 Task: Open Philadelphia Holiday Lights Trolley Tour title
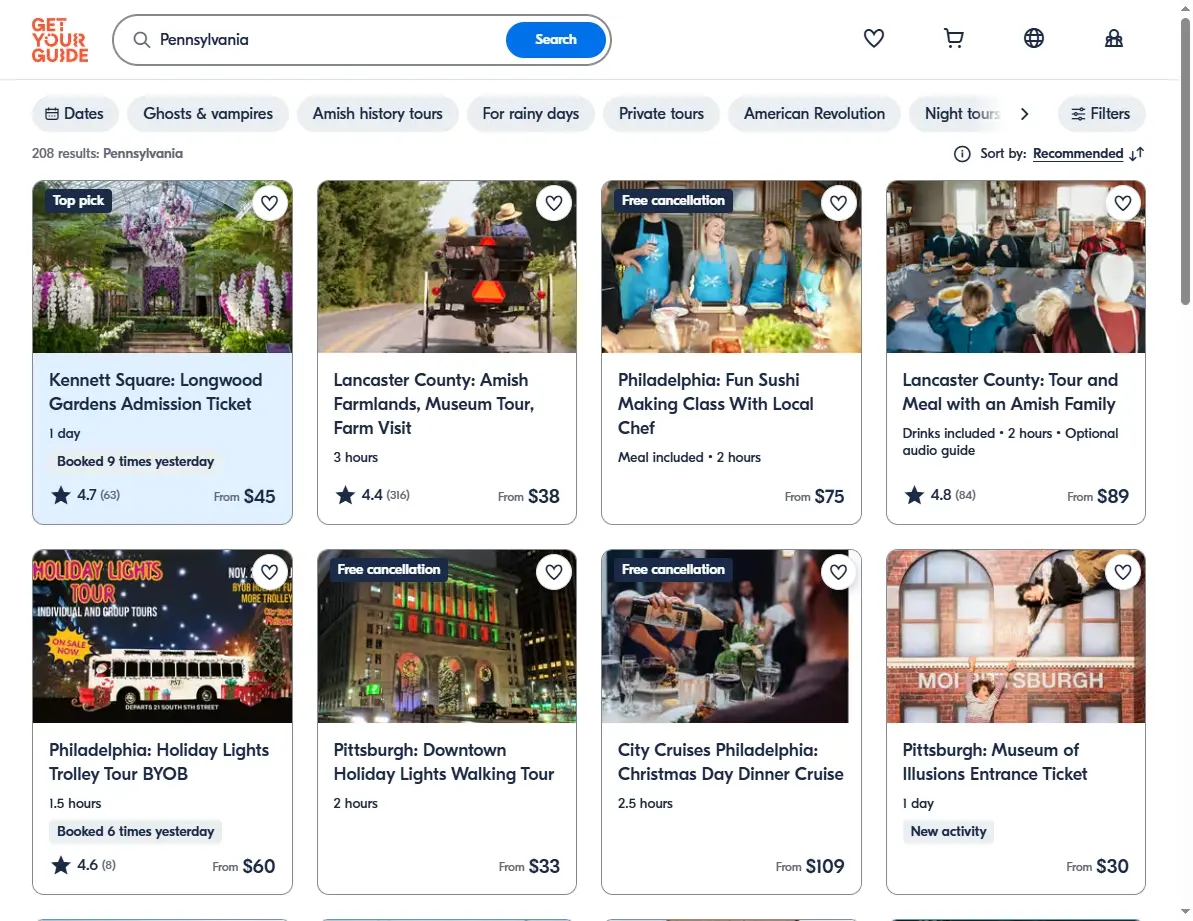coord(158,762)
